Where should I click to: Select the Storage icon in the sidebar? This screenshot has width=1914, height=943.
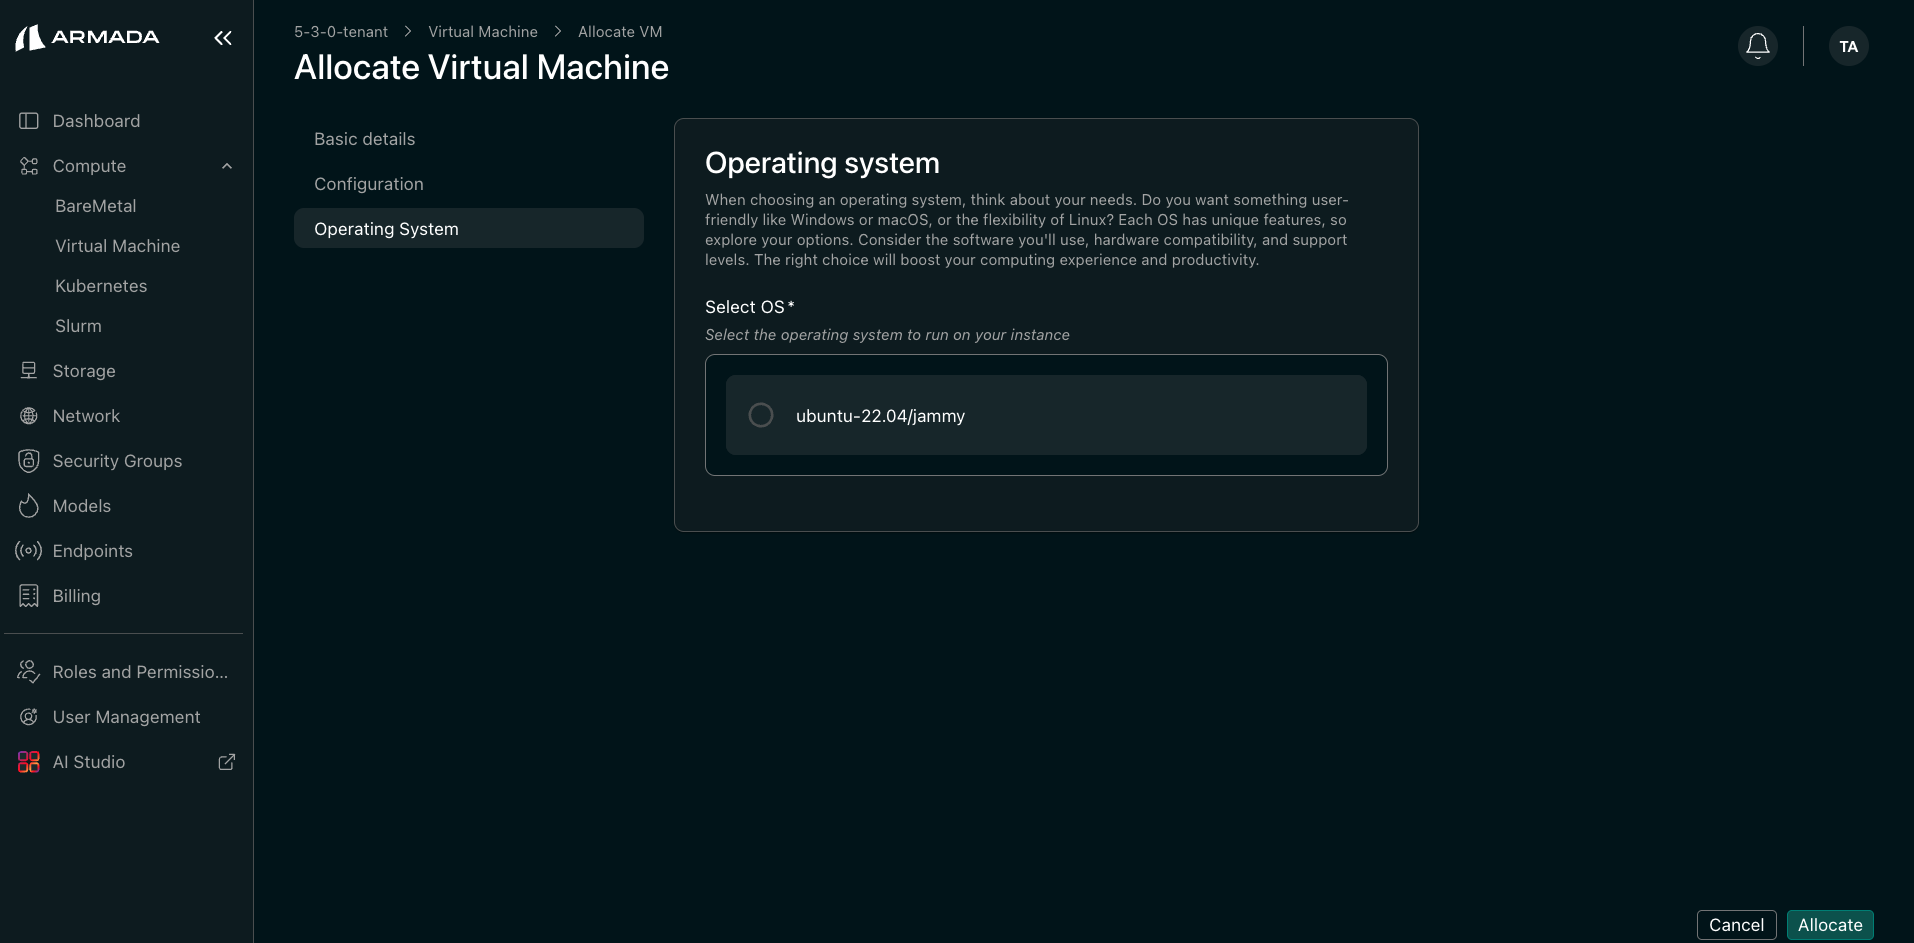[x=28, y=371]
